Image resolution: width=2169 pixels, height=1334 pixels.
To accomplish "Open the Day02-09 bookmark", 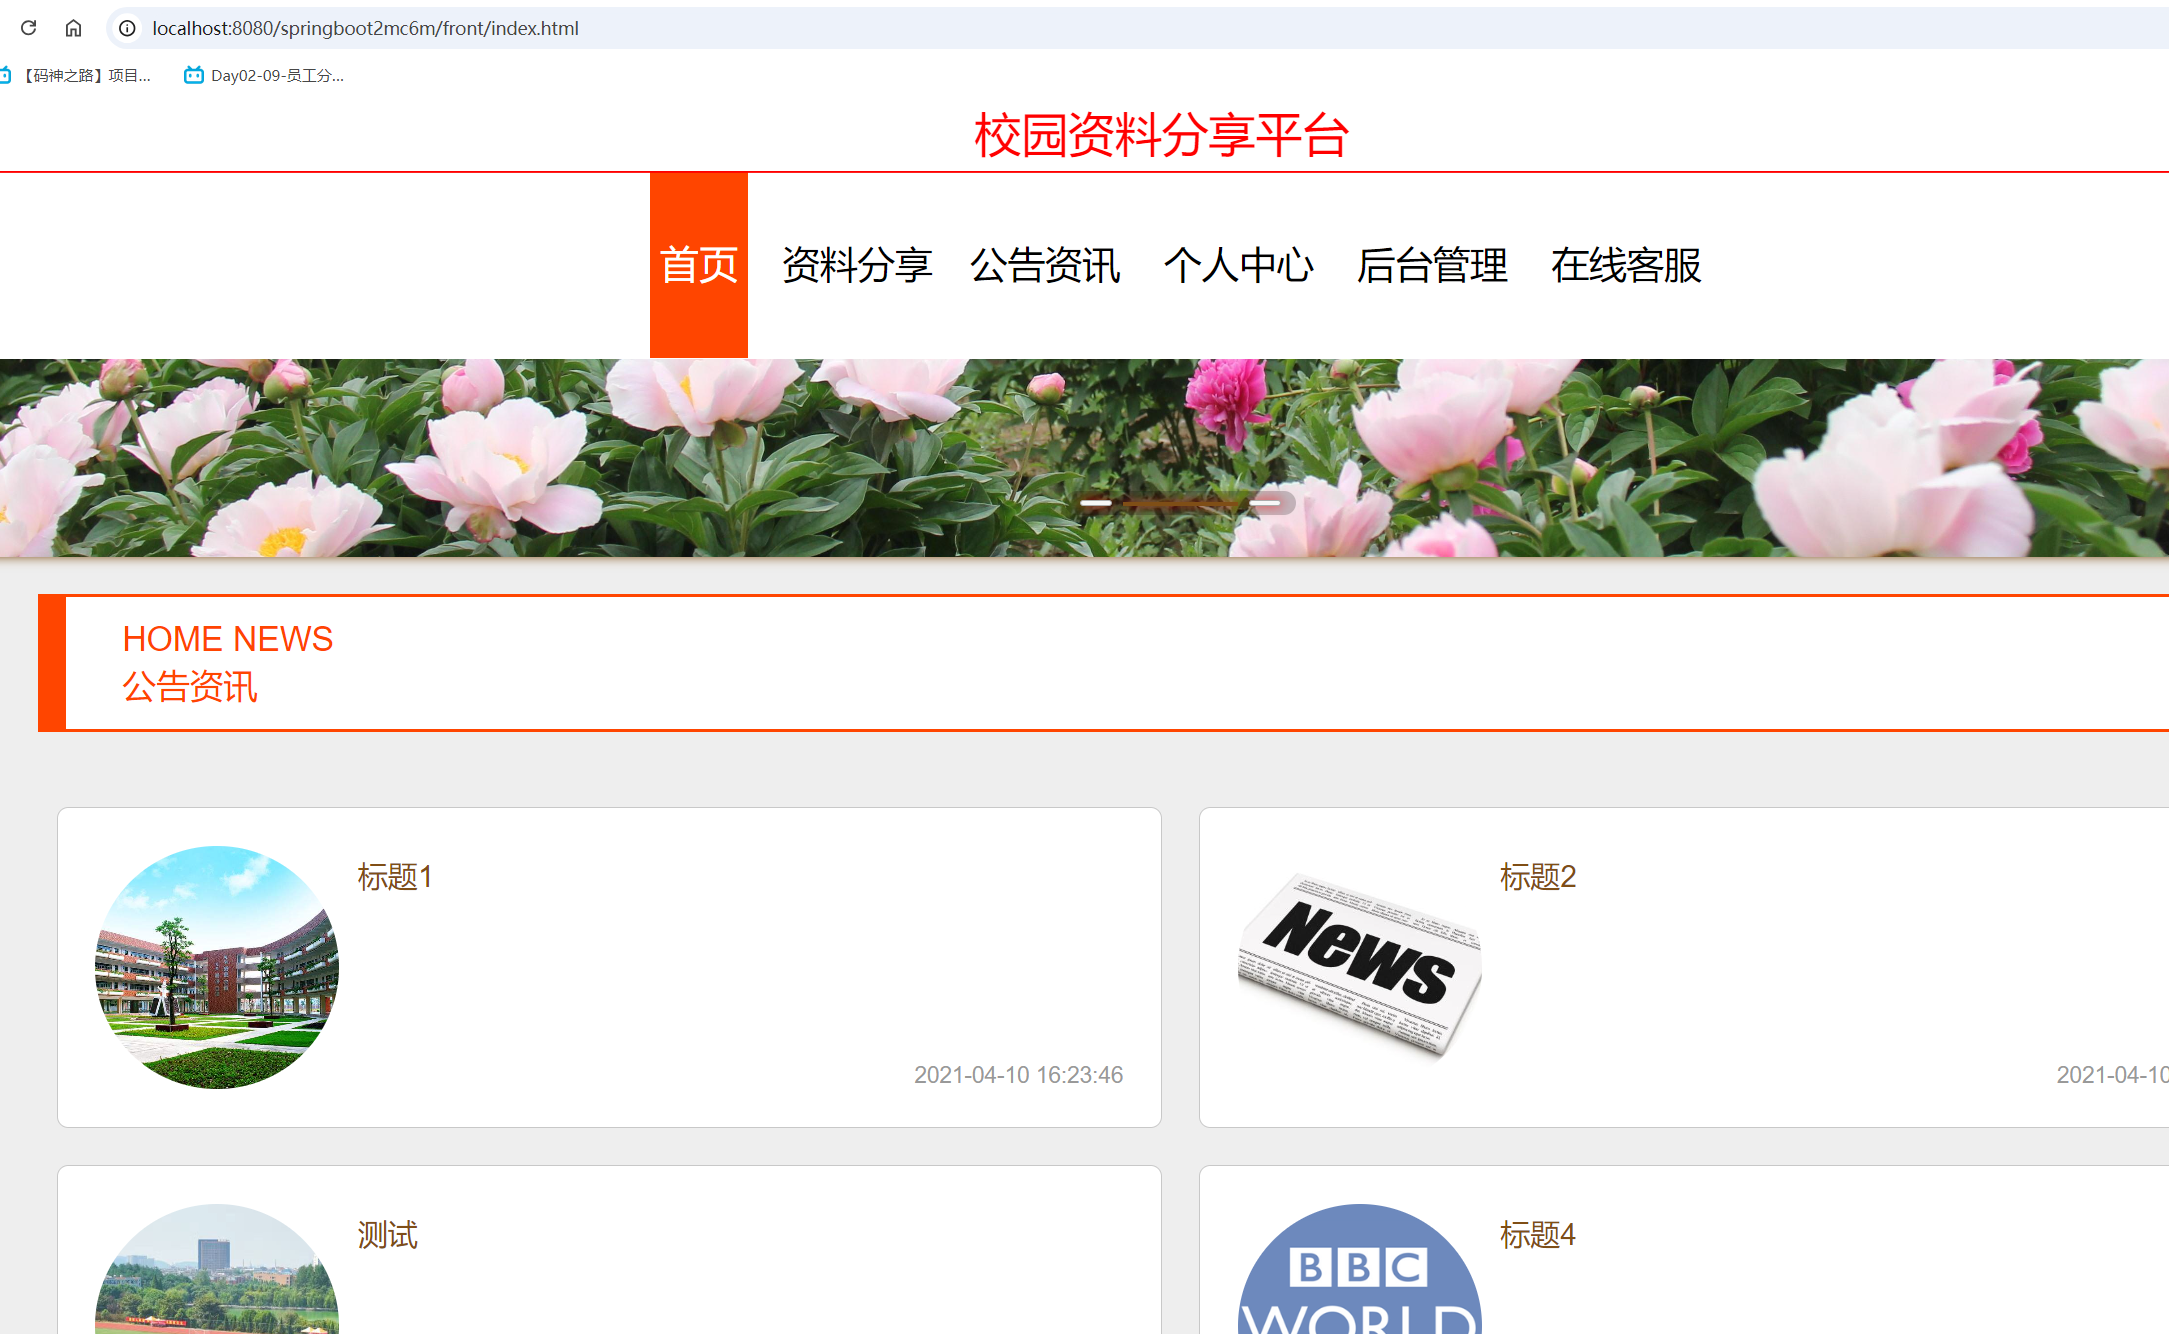I will [x=265, y=75].
